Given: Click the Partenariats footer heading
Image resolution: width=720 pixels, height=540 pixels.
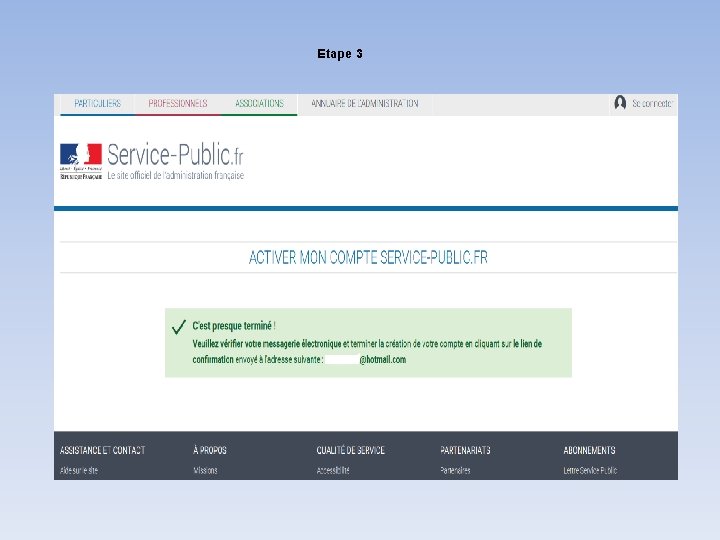Looking at the screenshot, I should click(x=465, y=450).
